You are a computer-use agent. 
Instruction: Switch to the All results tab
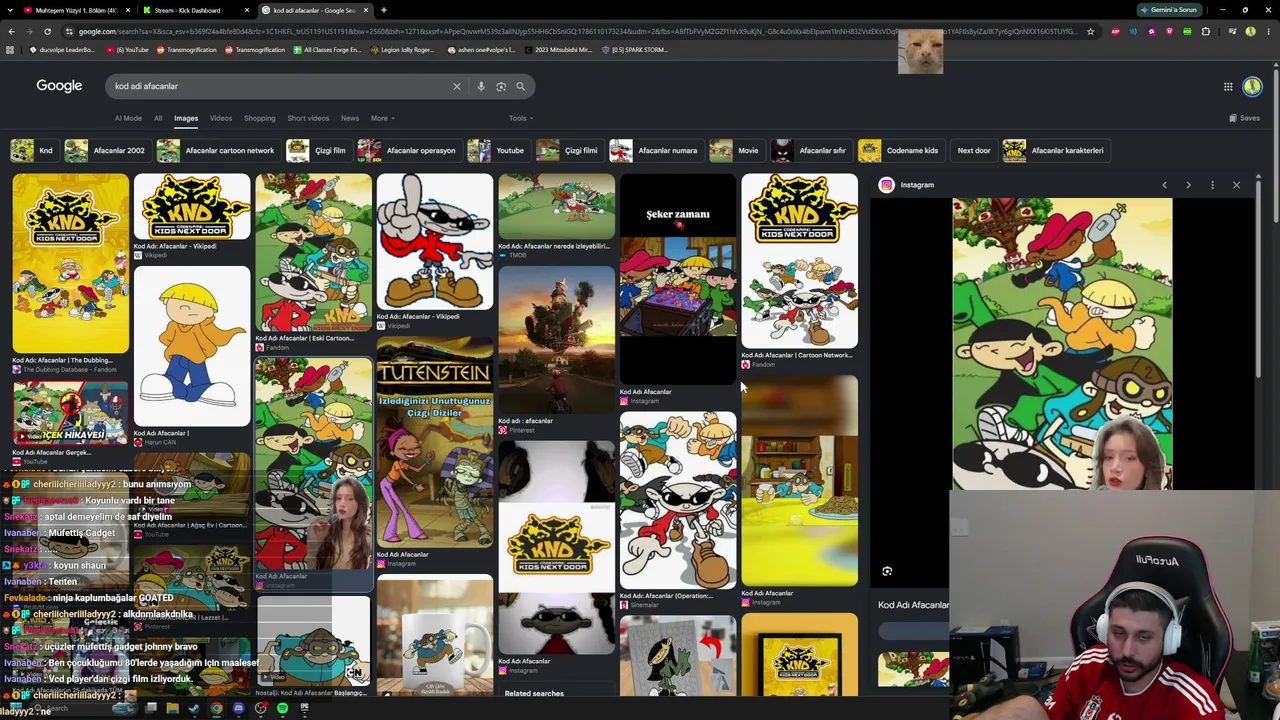(x=158, y=118)
